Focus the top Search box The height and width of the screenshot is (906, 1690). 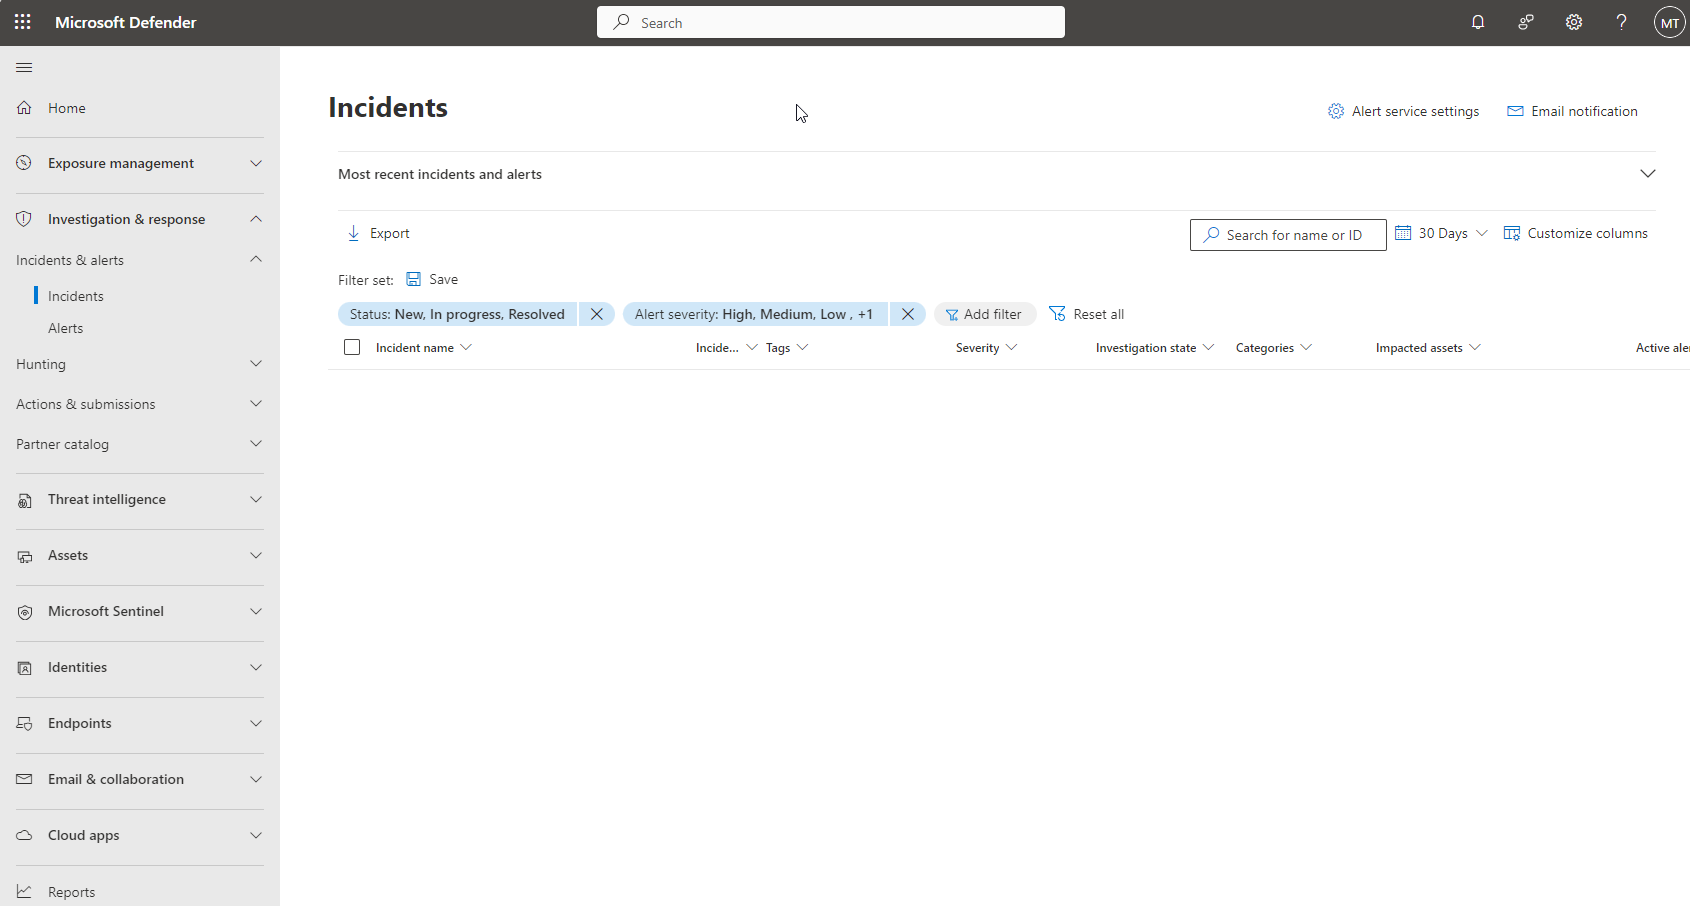(831, 22)
